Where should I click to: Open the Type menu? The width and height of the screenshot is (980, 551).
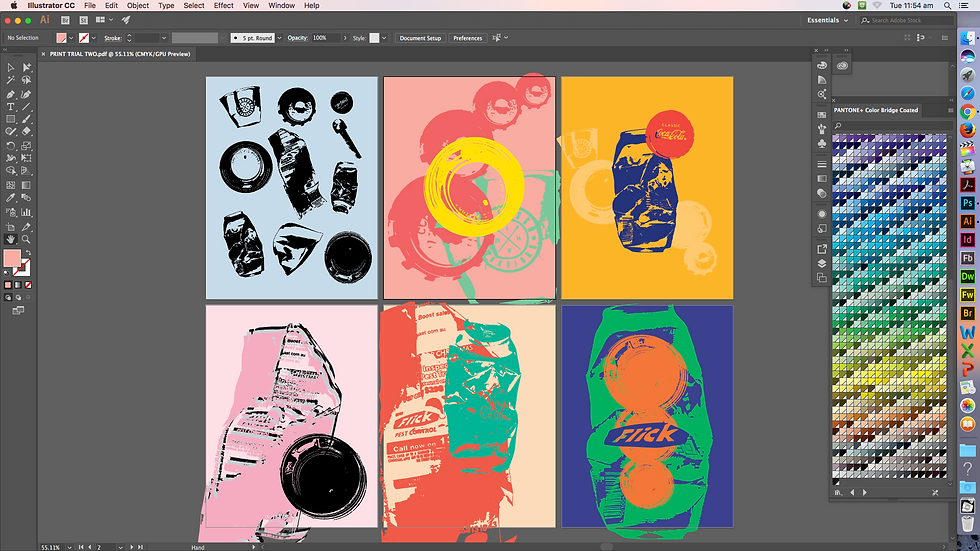click(166, 5)
